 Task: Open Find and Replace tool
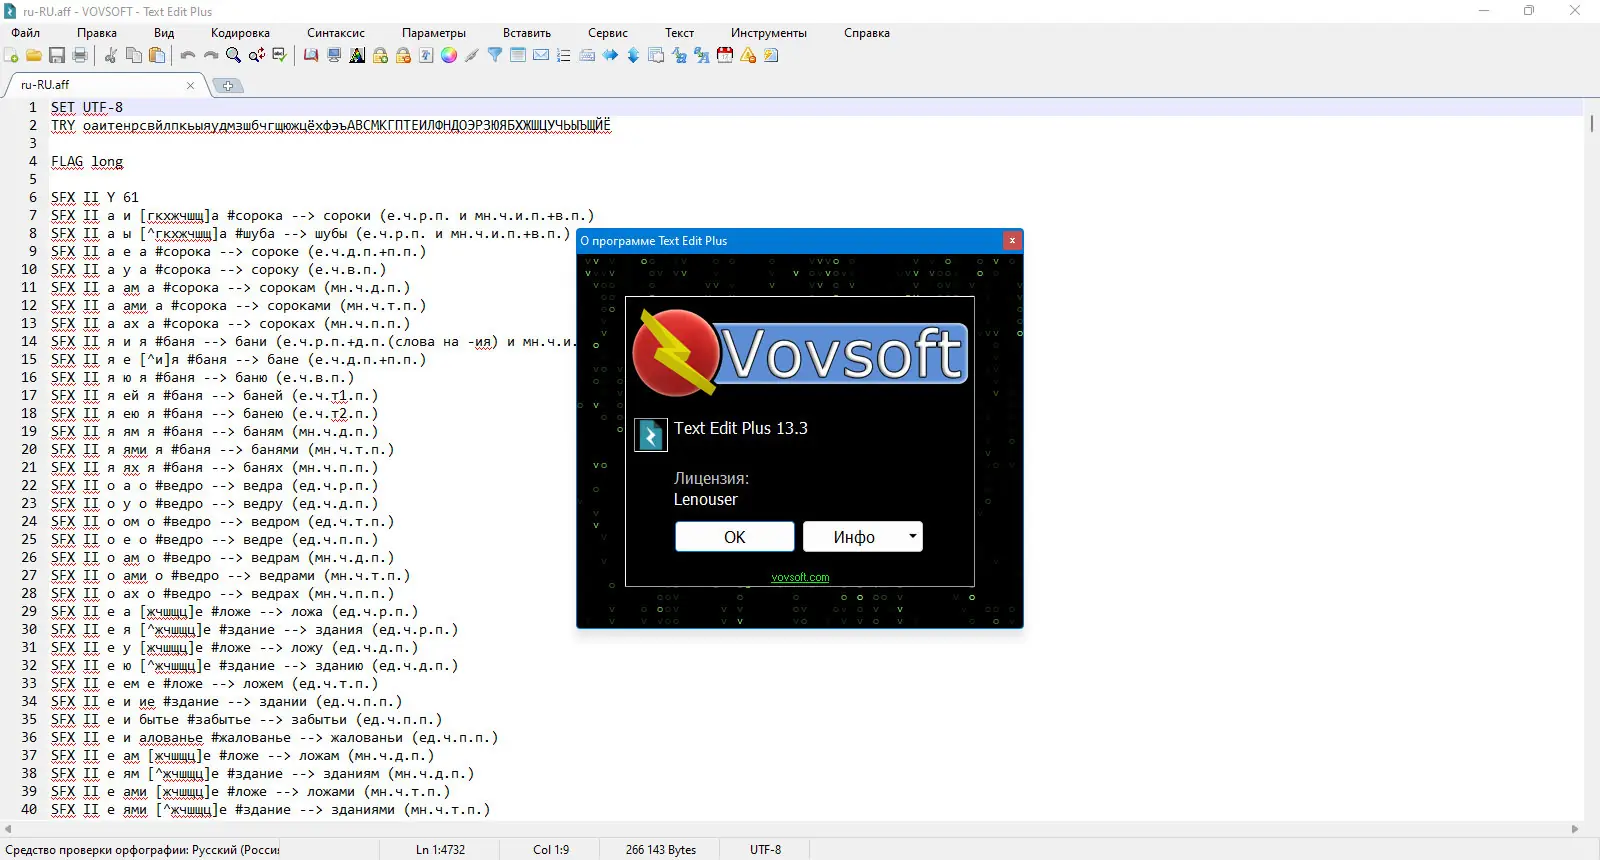(x=257, y=56)
